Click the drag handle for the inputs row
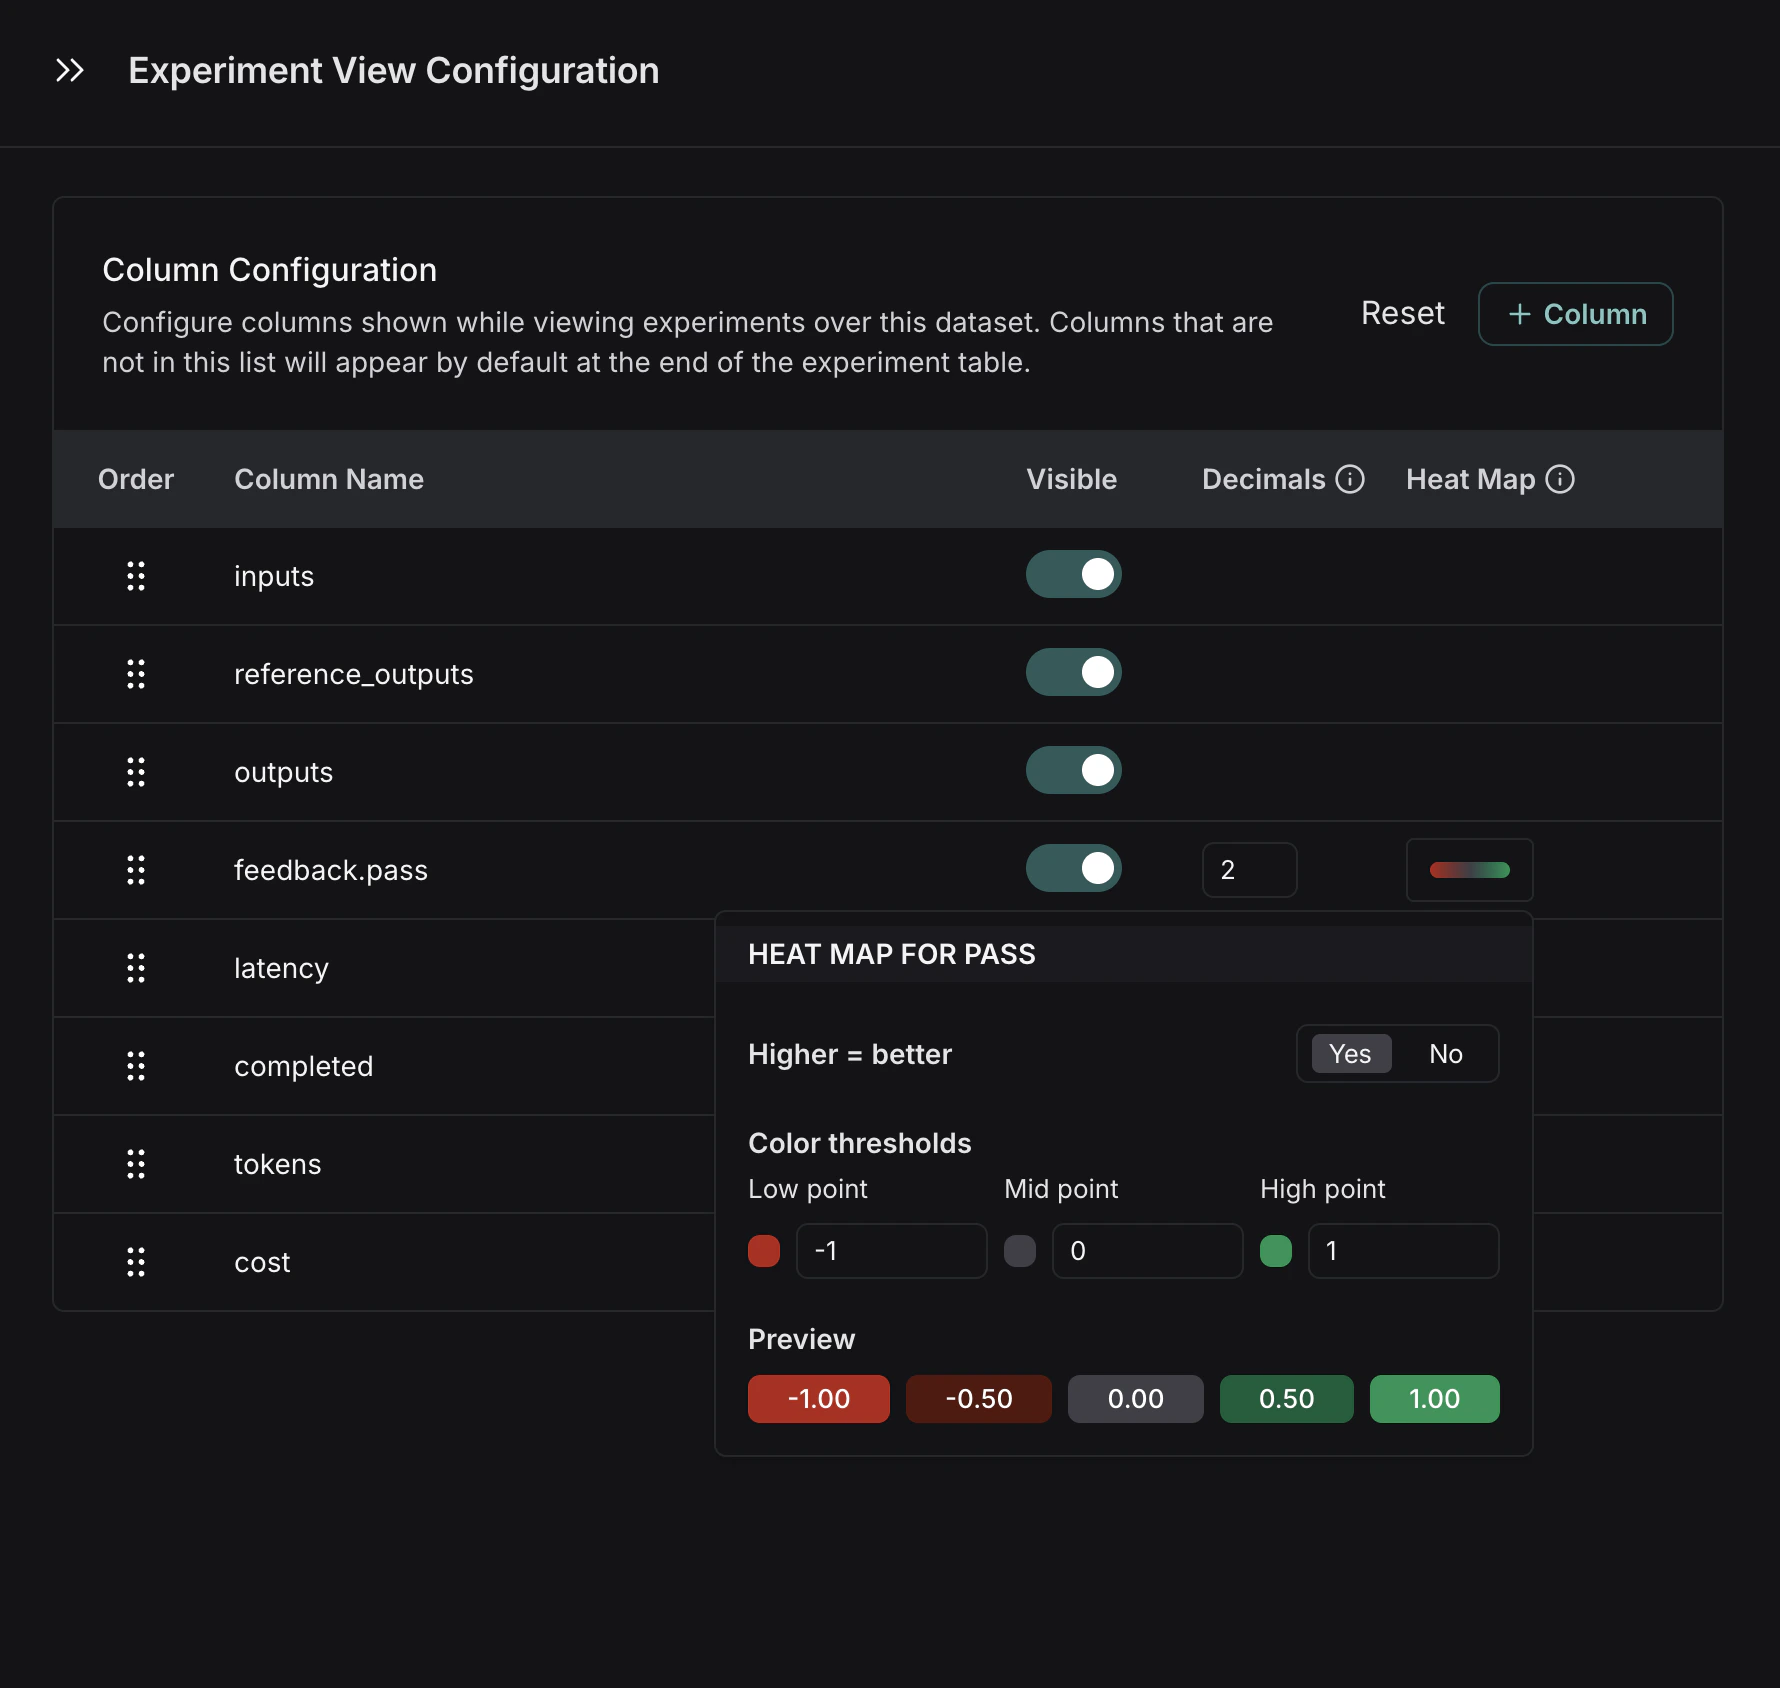This screenshot has width=1780, height=1688. tap(137, 576)
